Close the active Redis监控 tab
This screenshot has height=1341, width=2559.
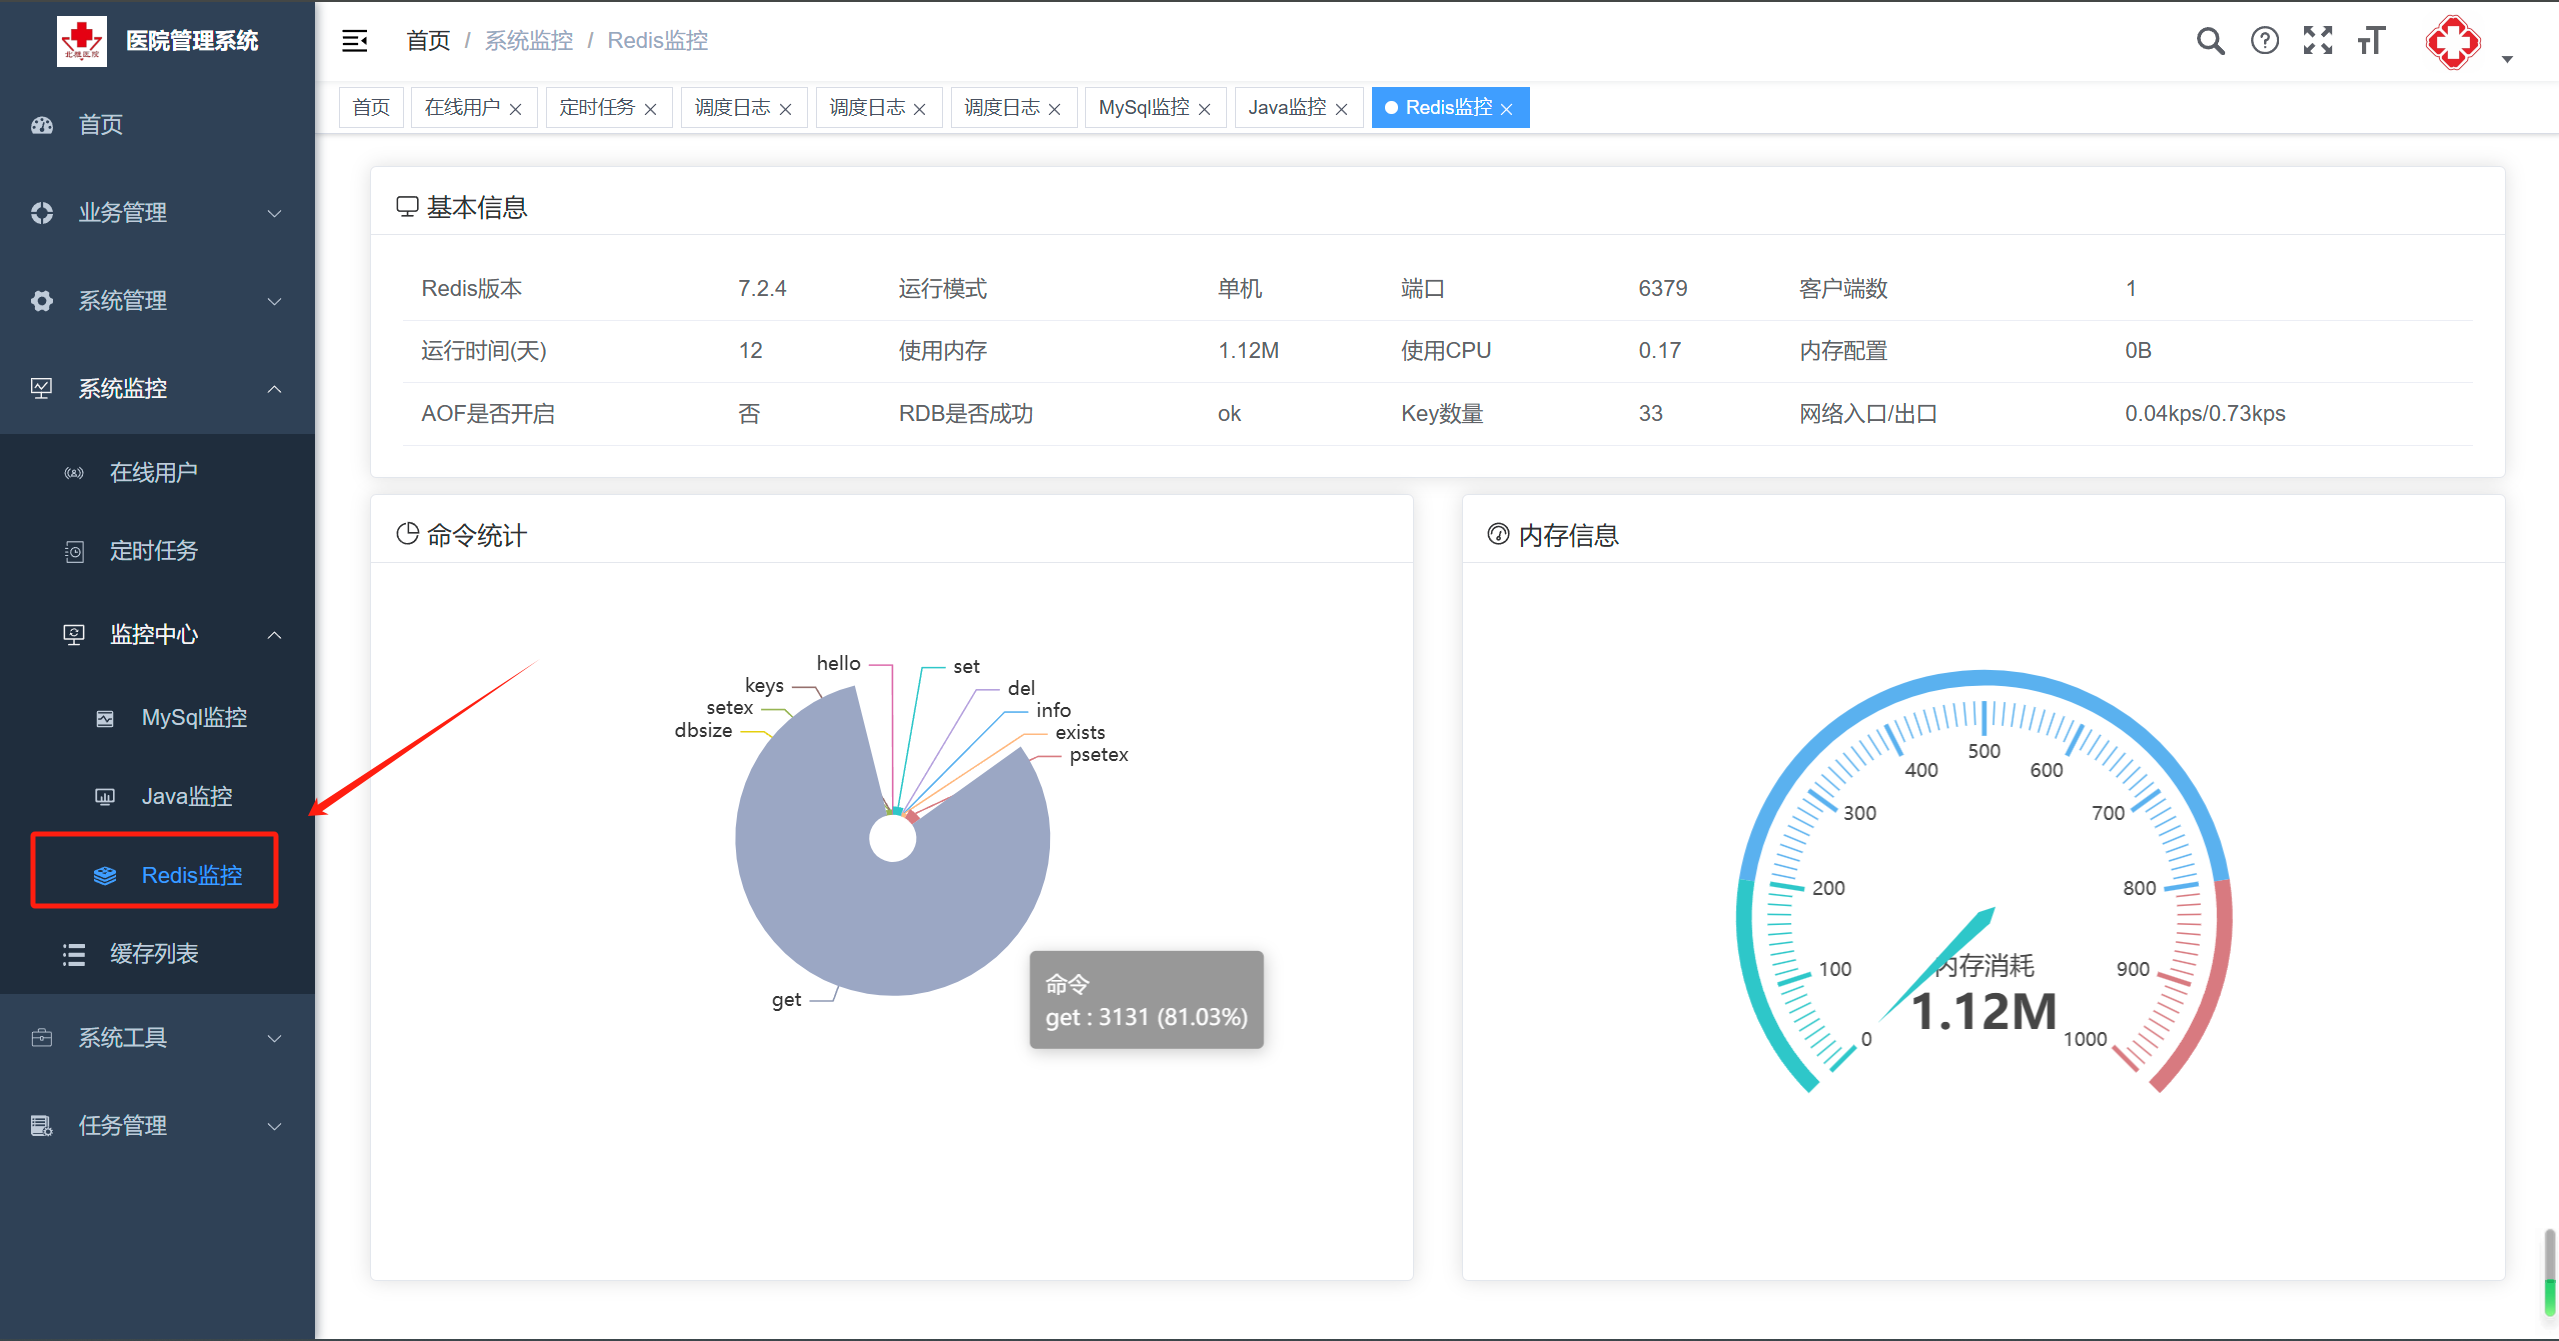pos(1506,109)
